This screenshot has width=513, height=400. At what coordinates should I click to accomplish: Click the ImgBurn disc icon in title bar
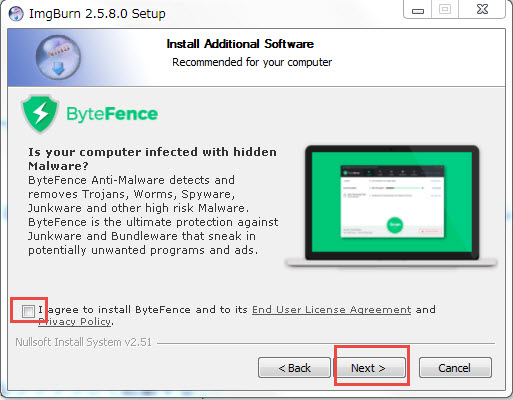coord(16,14)
